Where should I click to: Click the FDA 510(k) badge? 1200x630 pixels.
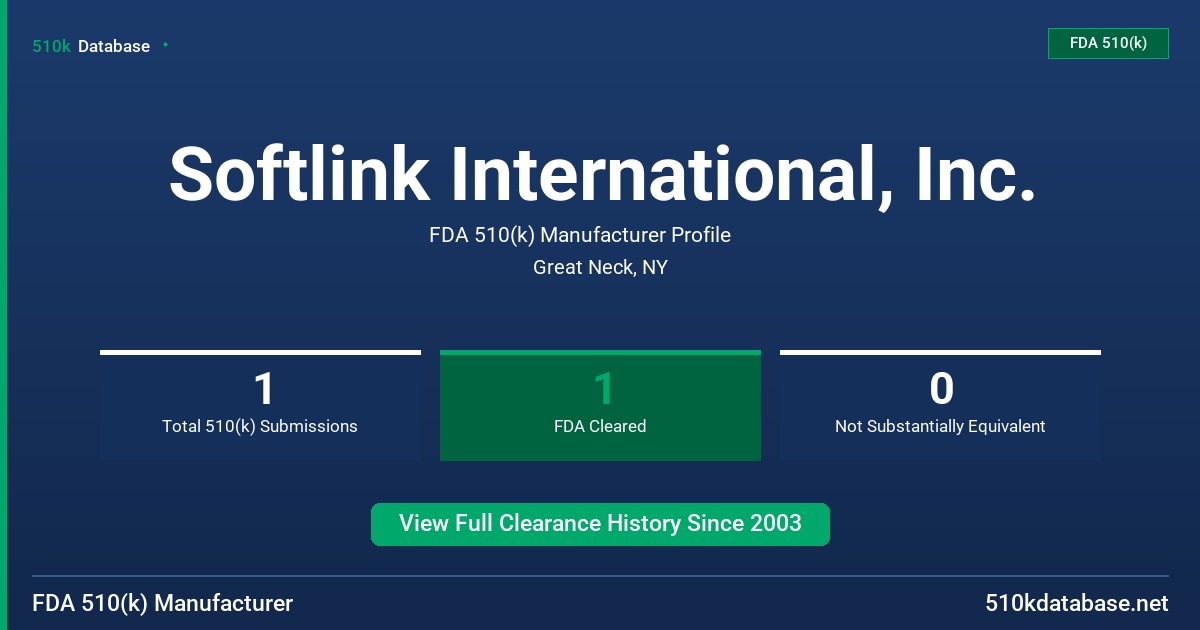1108,44
